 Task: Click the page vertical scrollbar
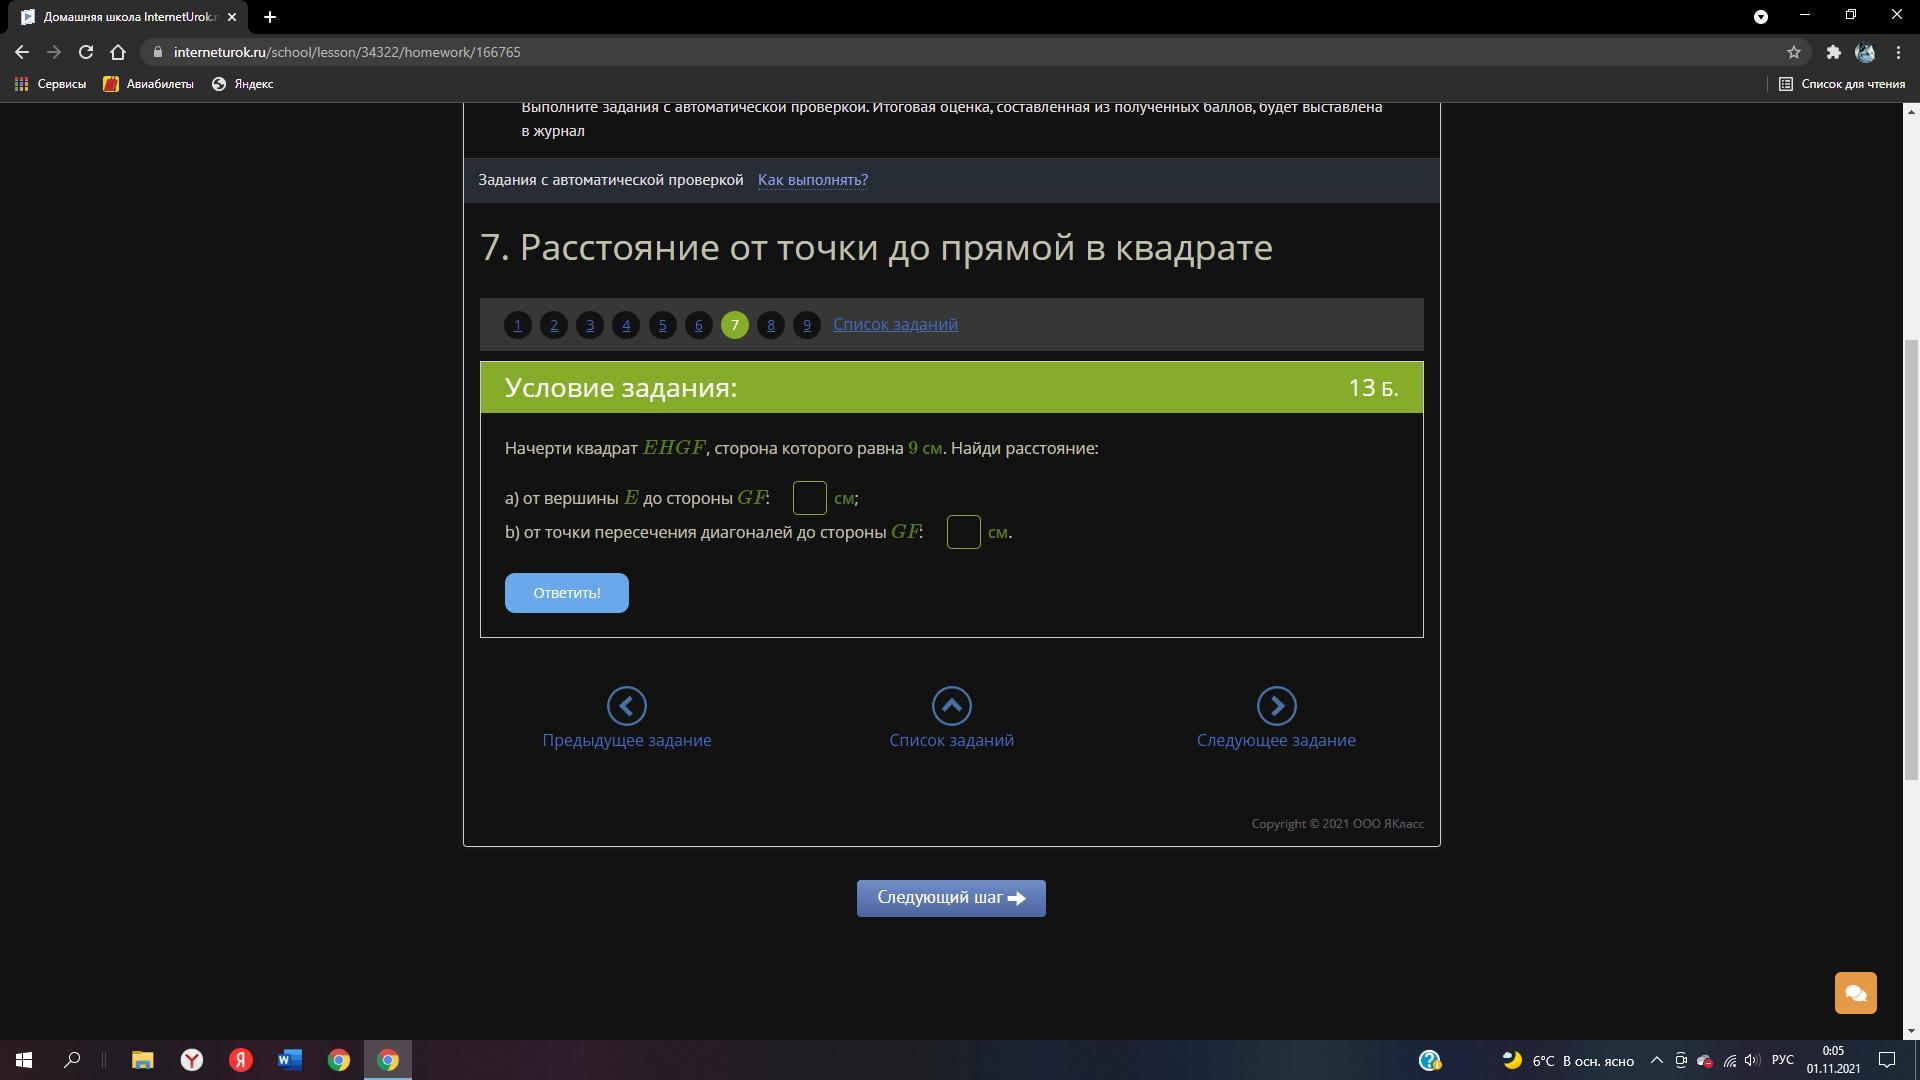pyautogui.click(x=1910, y=560)
